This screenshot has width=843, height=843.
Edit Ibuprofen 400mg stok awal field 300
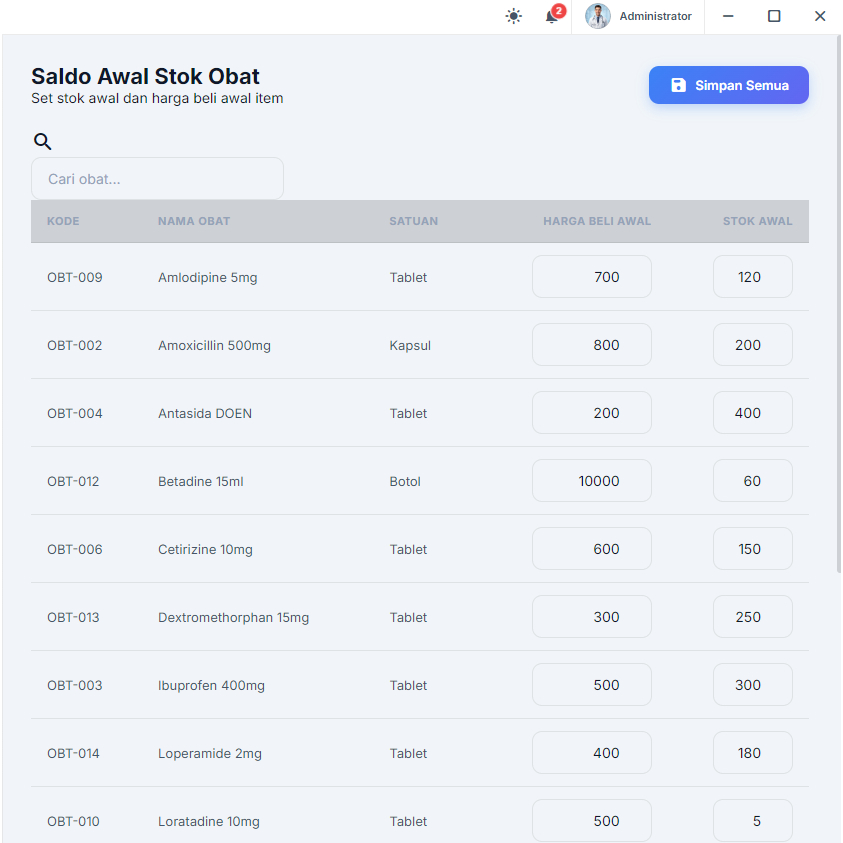click(x=753, y=684)
